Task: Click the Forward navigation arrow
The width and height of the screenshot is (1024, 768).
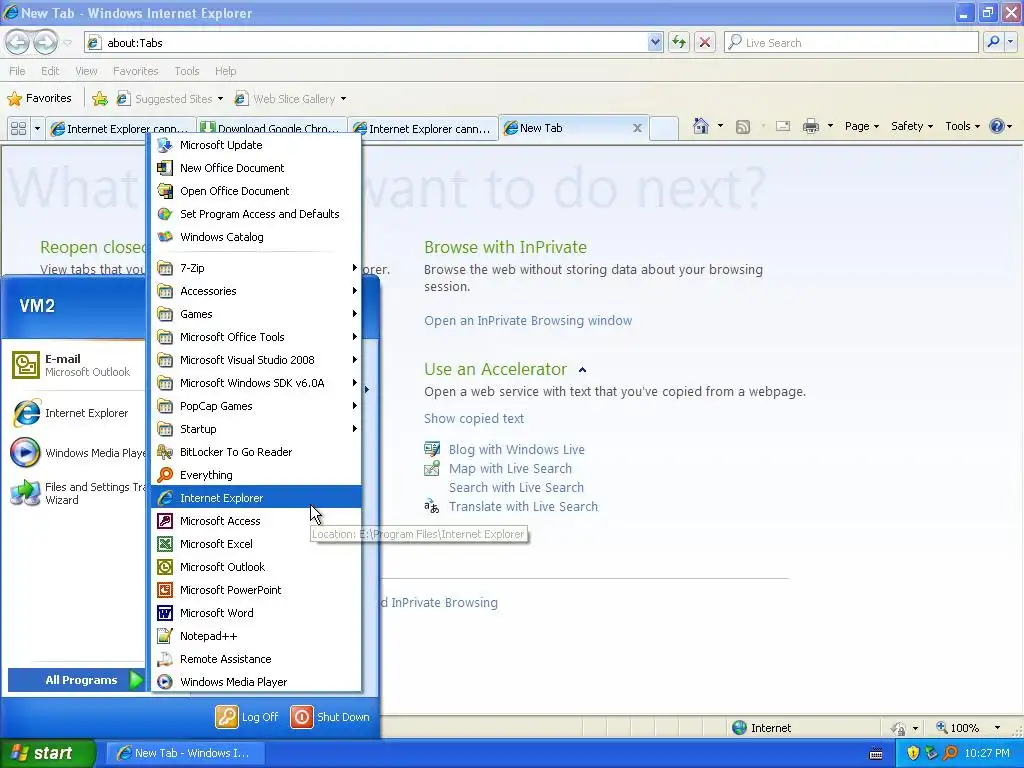Action: (45, 42)
